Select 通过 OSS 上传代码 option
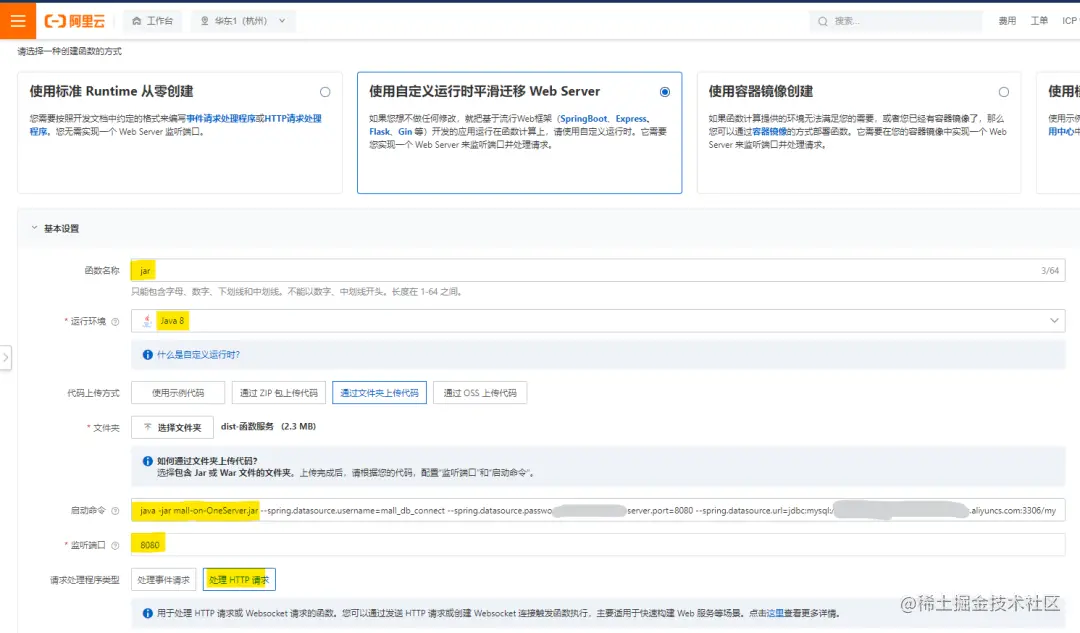 click(479, 393)
